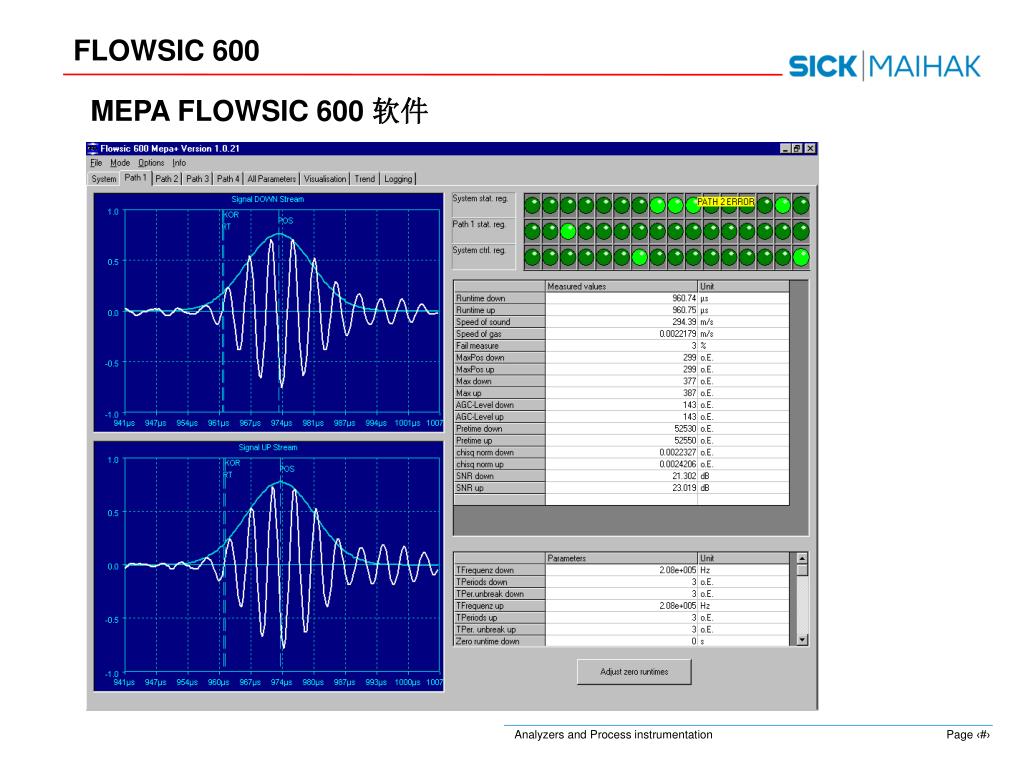Click the rightmost LED in the System ctrl. reg. row
This screenshot has height=768, width=1024.
click(801, 257)
